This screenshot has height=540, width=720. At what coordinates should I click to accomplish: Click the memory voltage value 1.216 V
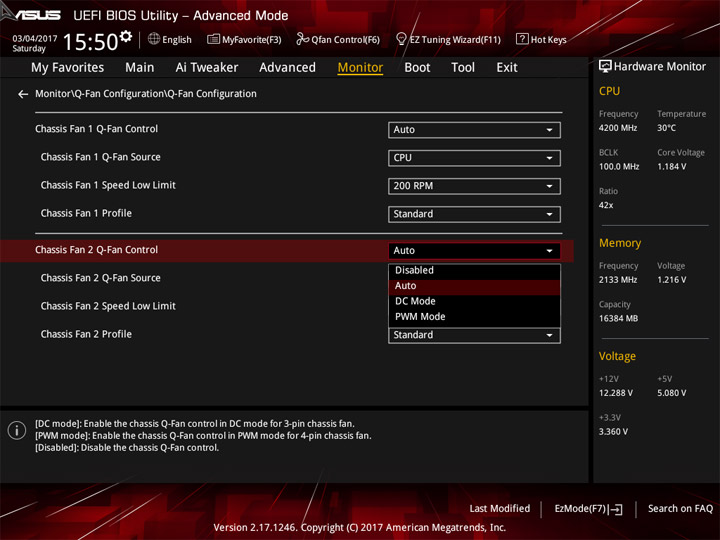pyautogui.click(x=672, y=280)
